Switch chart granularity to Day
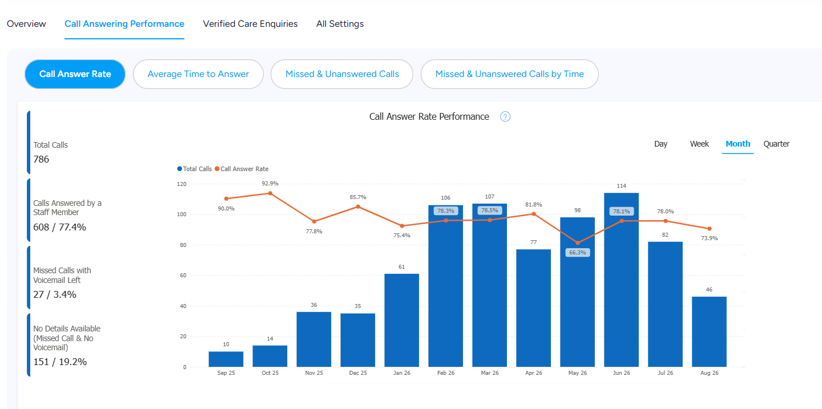 (661, 144)
